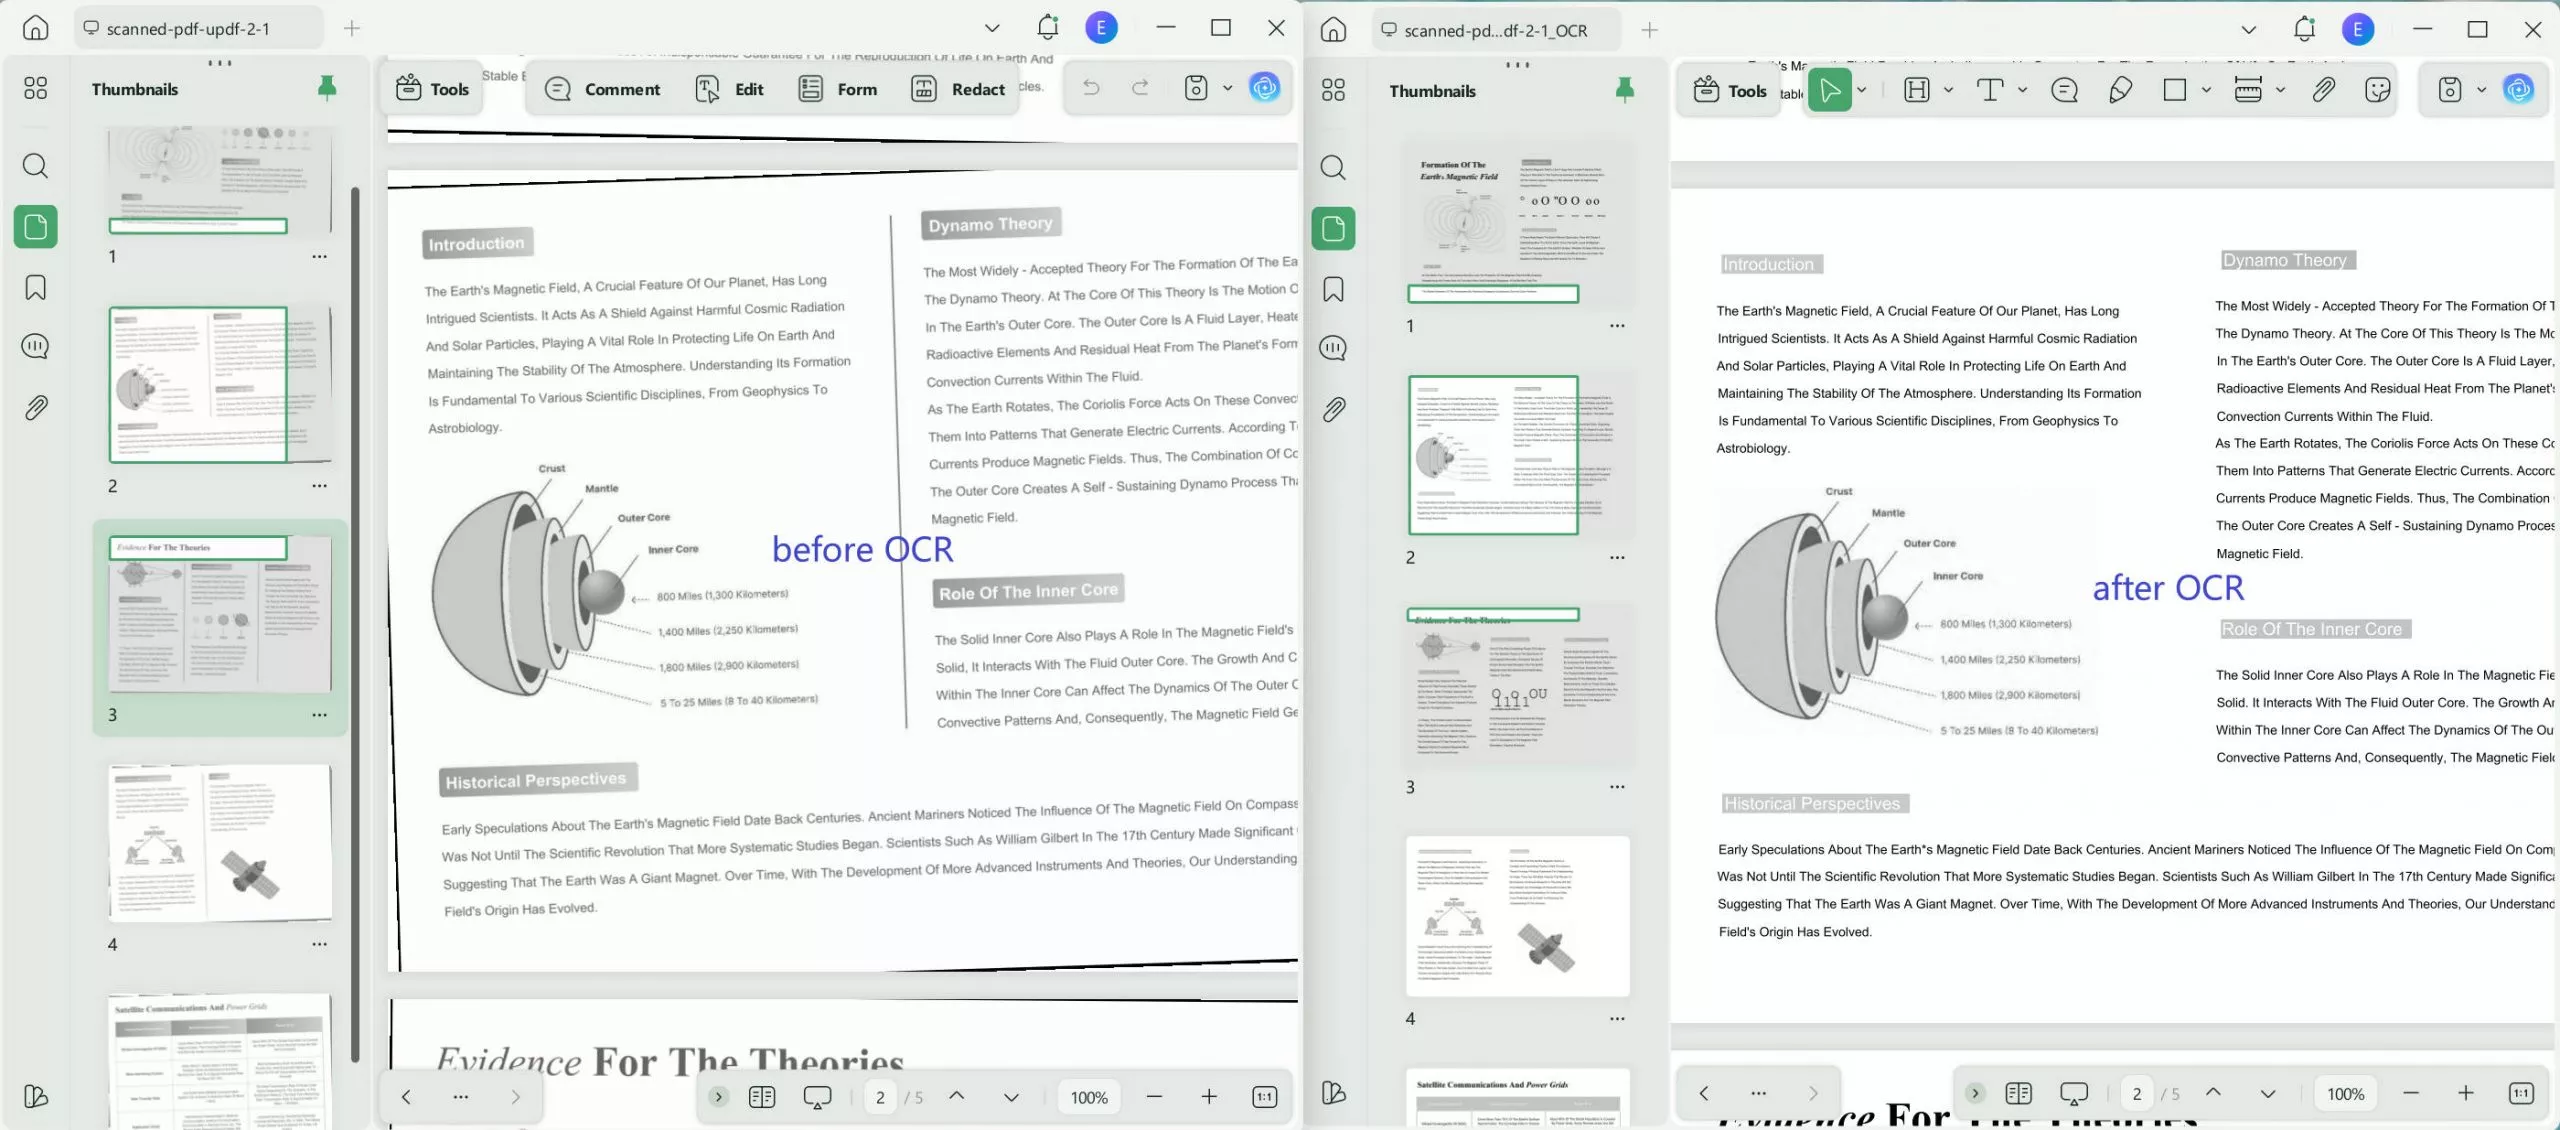Select the Bookmarks sidebar icon

point(35,287)
